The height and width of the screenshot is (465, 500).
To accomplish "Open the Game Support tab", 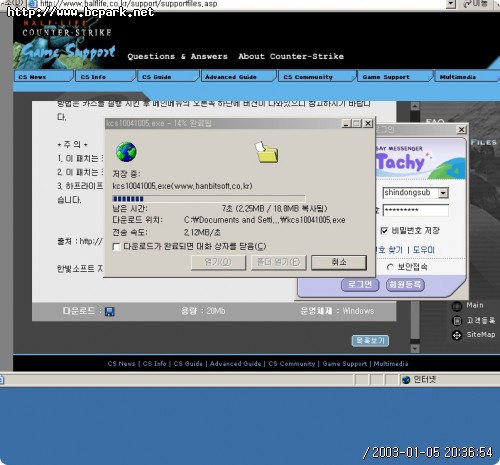I will pyautogui.click(x=395, y=76).
